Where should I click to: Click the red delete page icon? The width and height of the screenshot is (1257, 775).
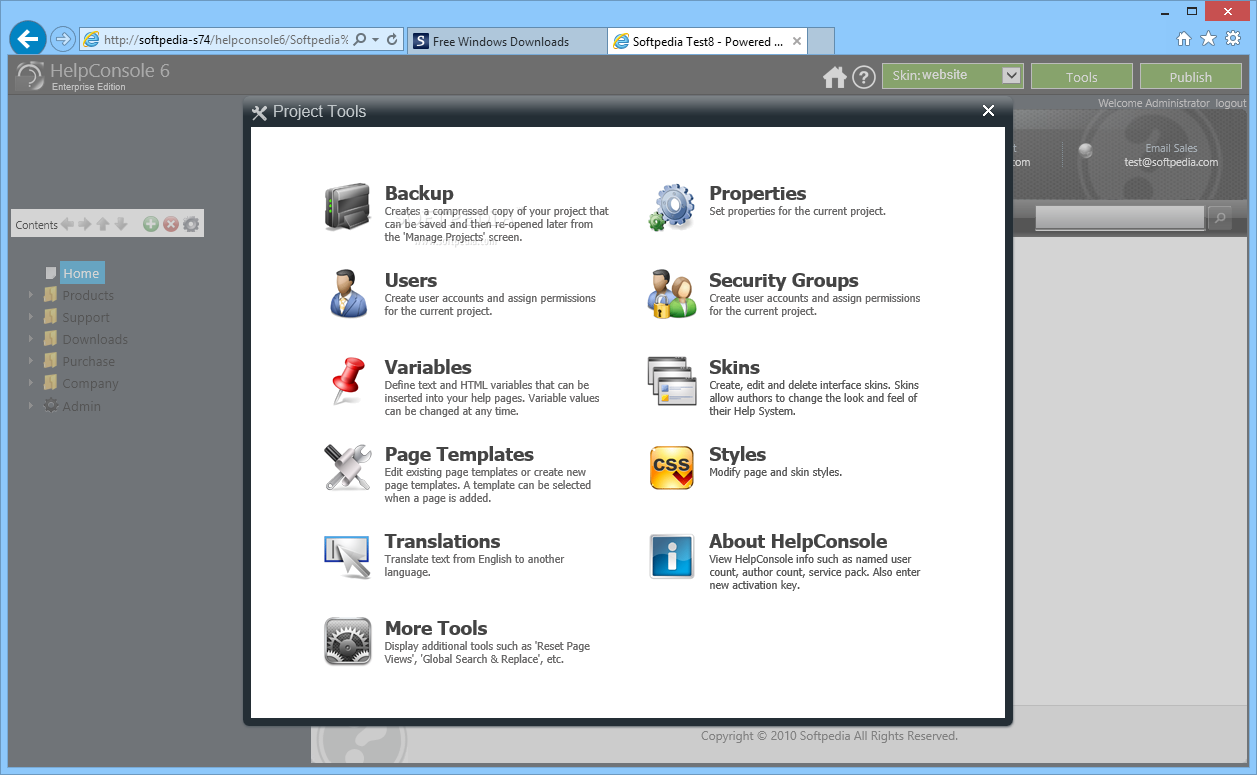click(x=171, y=224)
